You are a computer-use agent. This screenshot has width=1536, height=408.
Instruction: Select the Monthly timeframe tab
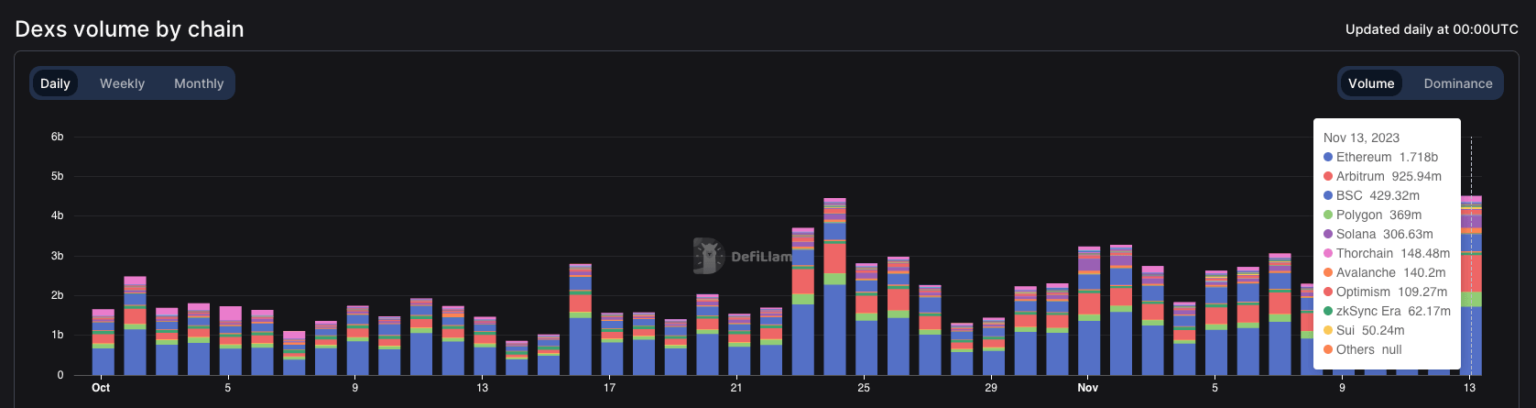click(198, 83)
